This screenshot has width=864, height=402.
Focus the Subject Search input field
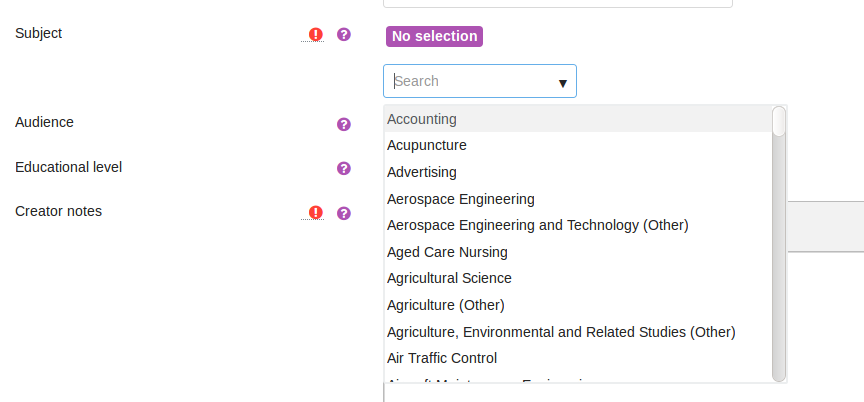(x=480, y=81)
